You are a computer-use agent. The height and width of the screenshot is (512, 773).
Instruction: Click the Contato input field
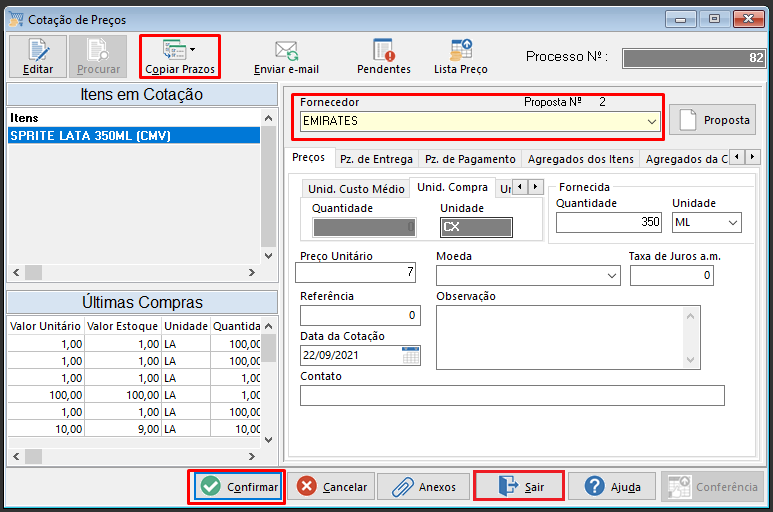tap(512, 396)
